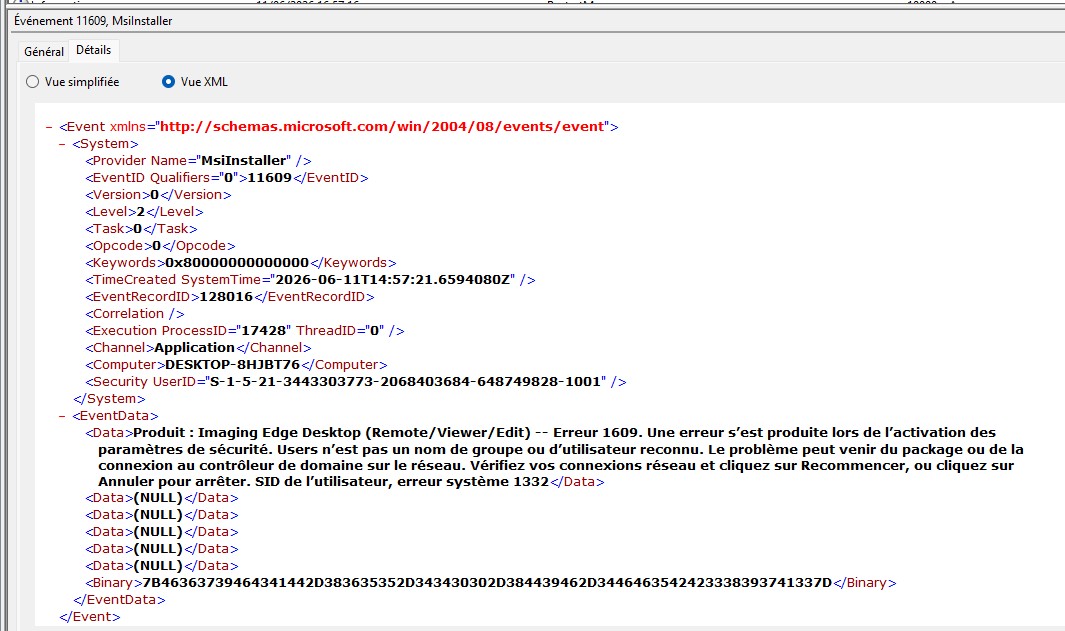Click the Keywords value 0x80000000000000
Viewport: 1065px width, 631px height.
pyautogui.click(x=237, y=263)
